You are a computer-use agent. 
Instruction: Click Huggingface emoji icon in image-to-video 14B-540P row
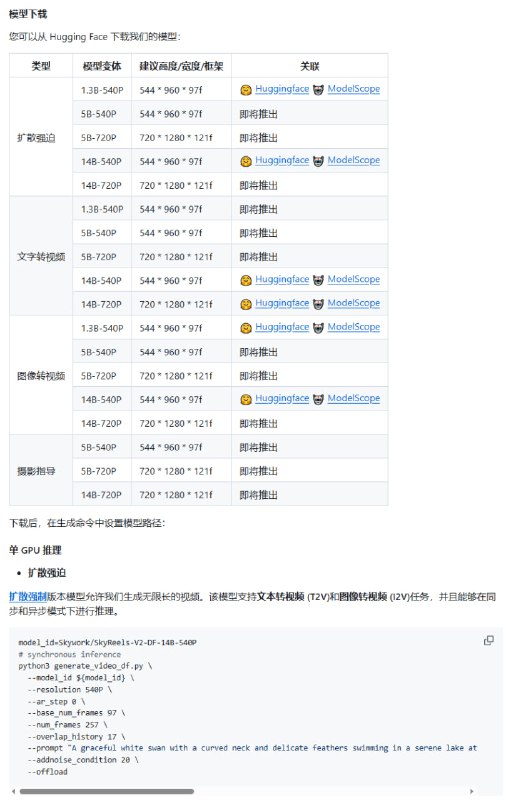pyautogui.click(x=246, y=399)
